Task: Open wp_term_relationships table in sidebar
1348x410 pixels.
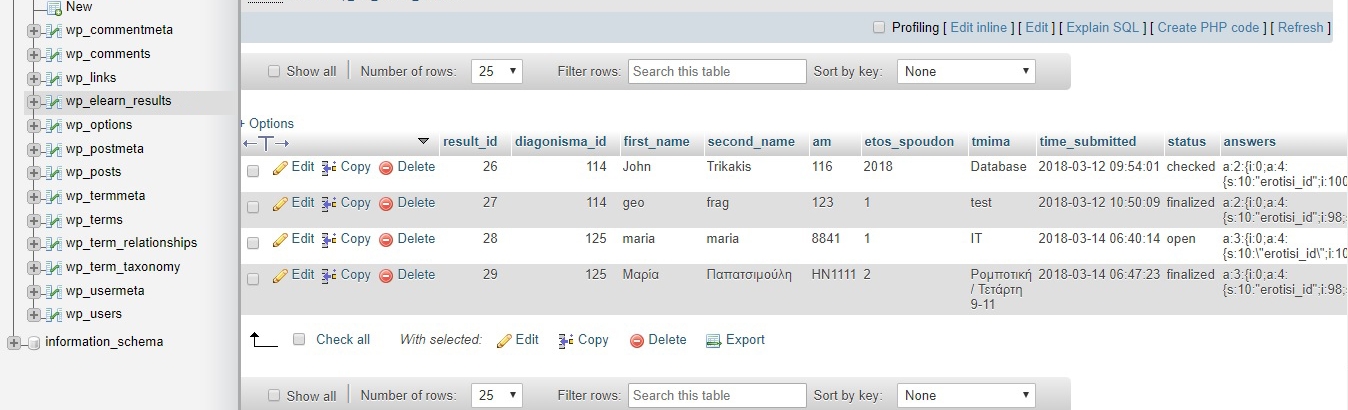Action: [131, 243]
